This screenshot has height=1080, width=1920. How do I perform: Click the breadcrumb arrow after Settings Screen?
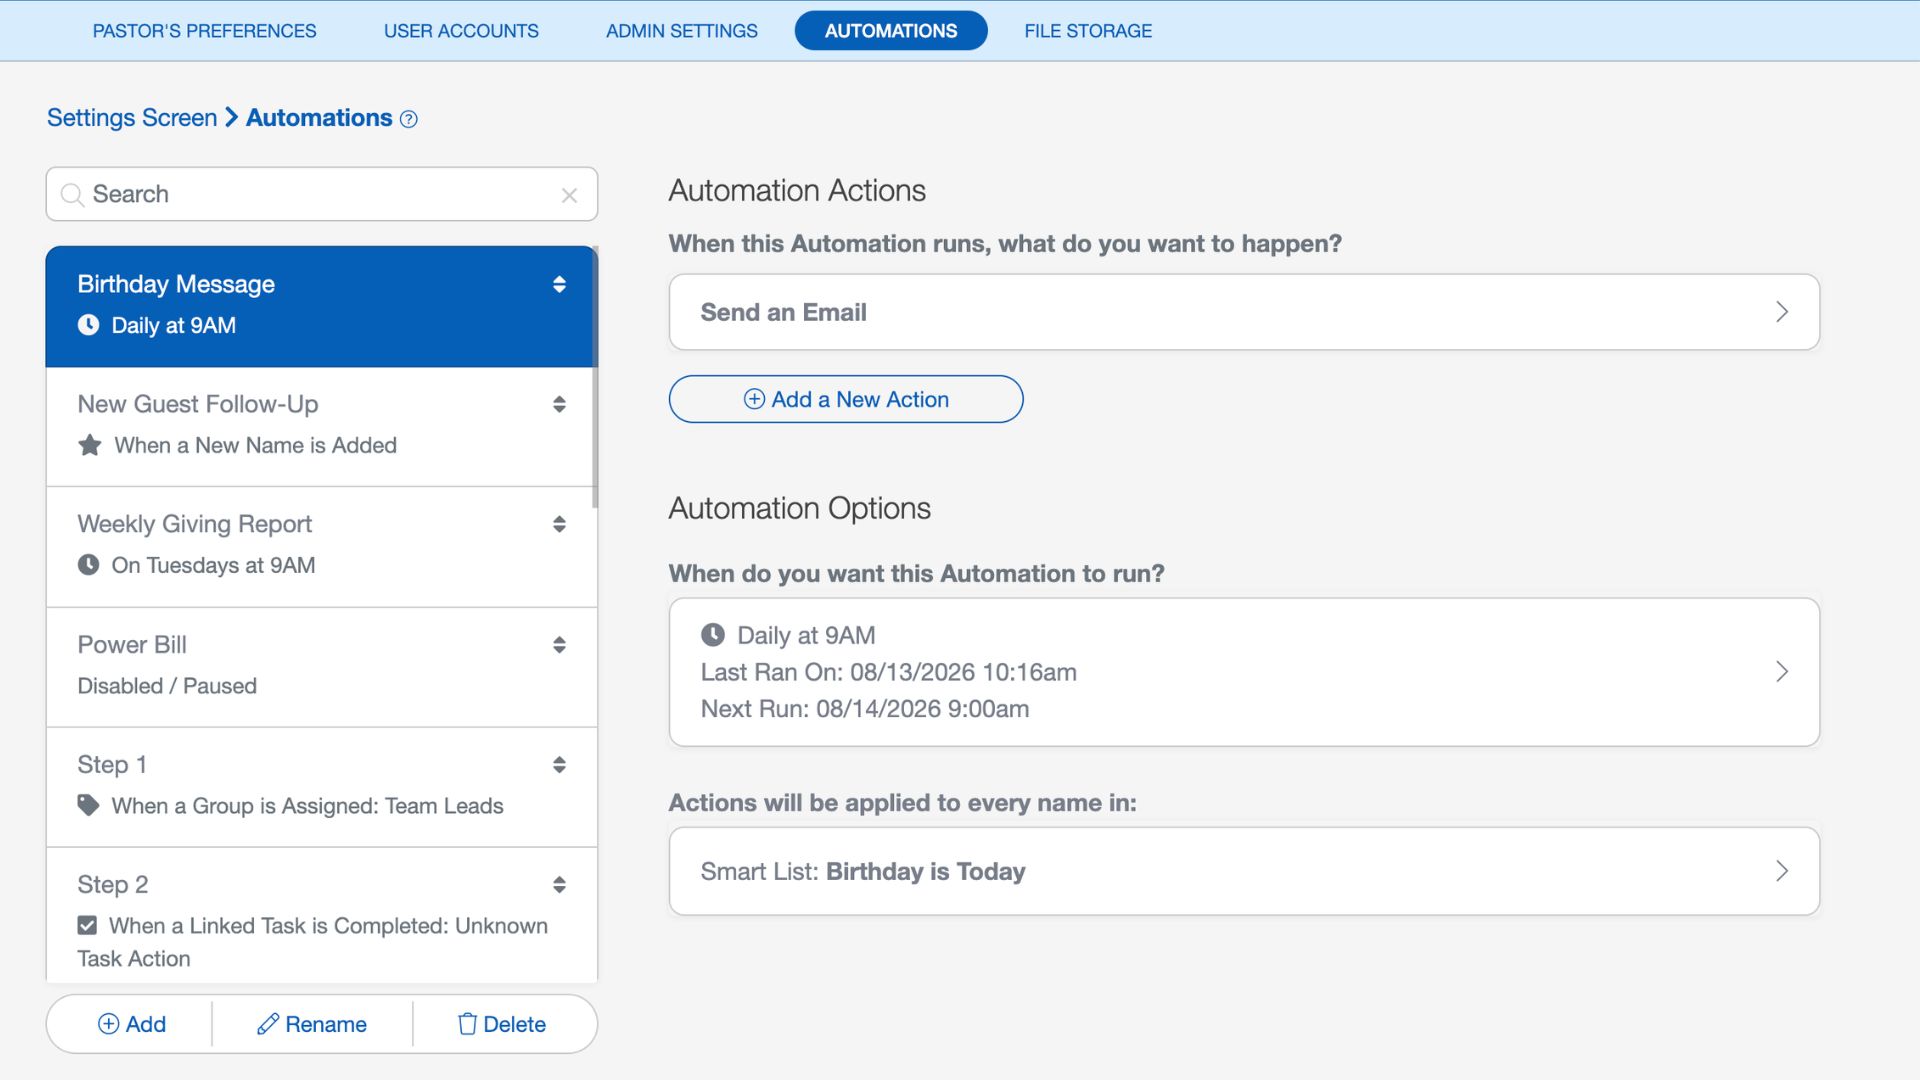[231, 117]
